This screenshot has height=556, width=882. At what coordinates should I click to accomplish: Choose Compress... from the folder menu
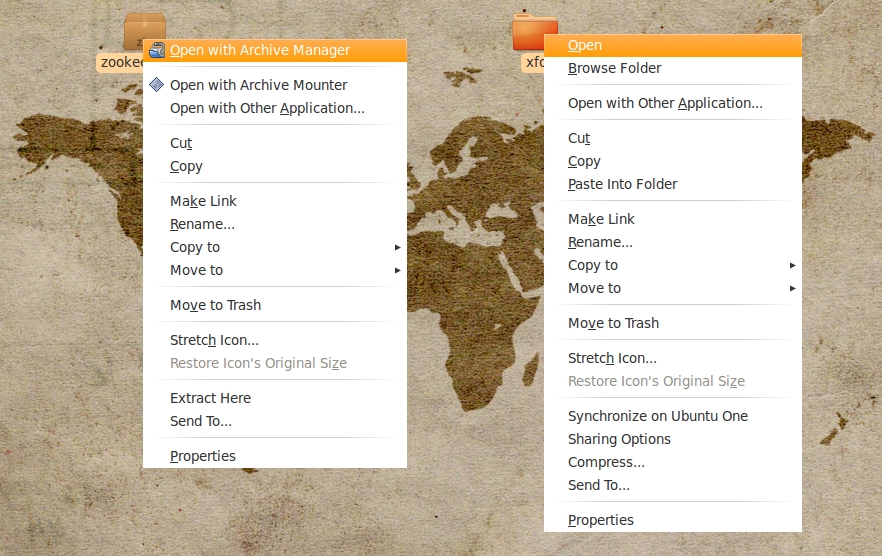click(606, 462)
